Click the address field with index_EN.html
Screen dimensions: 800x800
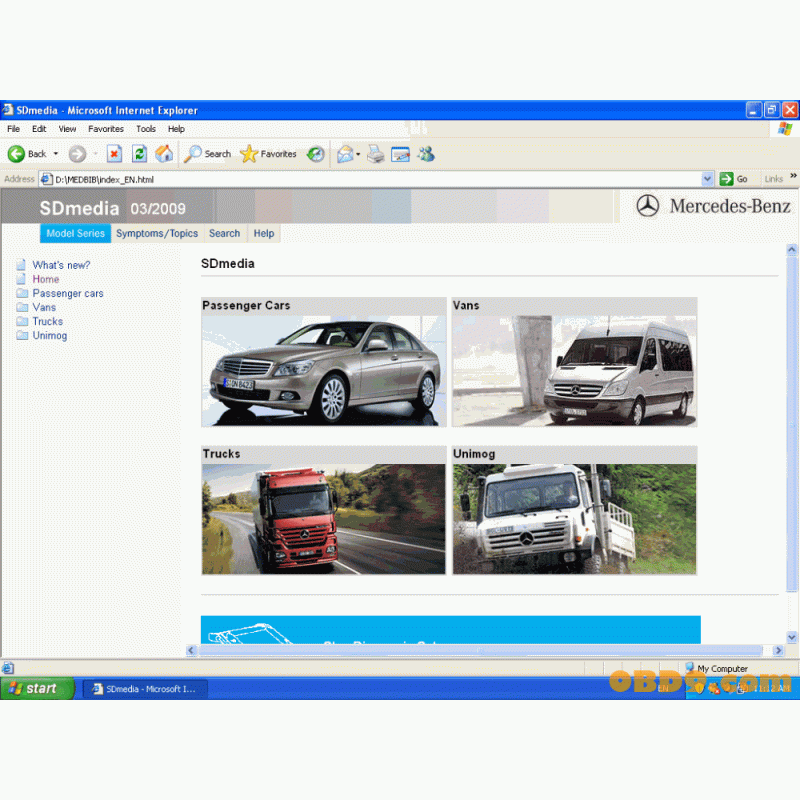click(x=376, y=179)
